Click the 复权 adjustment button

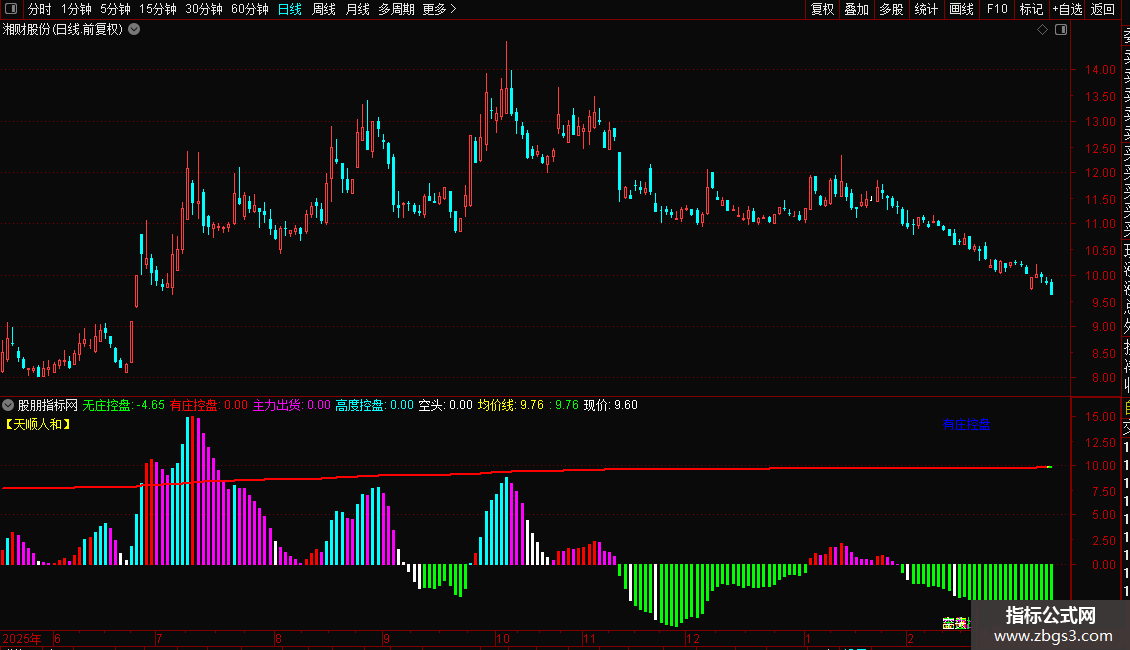pyautogui.click(x=822, y=9)
